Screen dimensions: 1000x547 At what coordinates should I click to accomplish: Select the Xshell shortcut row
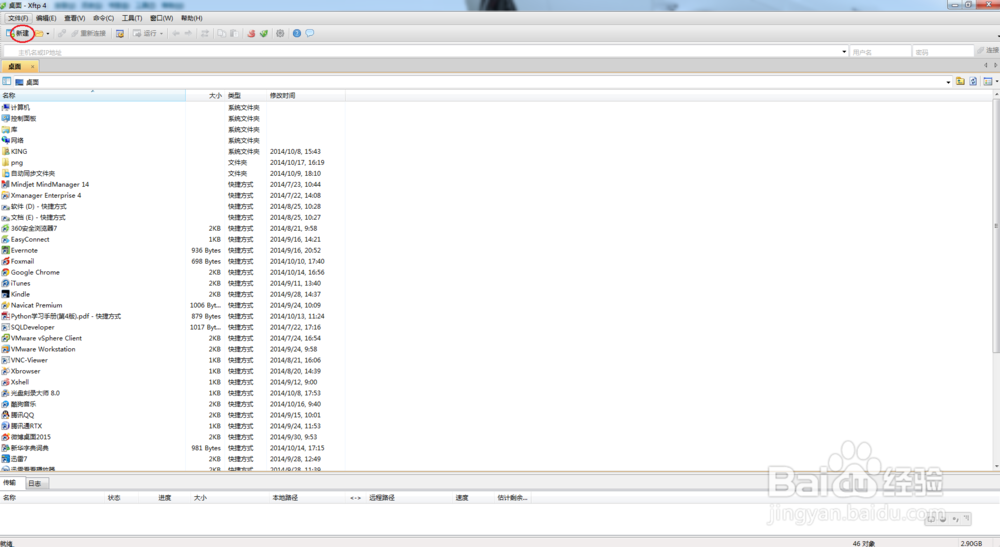pos(172,382)
